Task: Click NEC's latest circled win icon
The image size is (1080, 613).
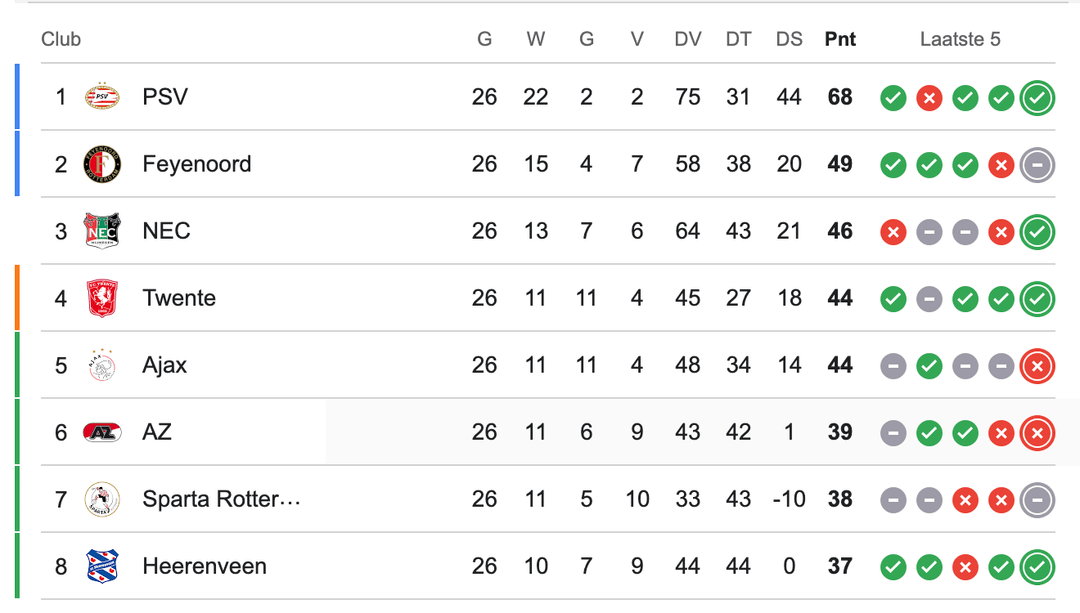Action: [1037, 232]
